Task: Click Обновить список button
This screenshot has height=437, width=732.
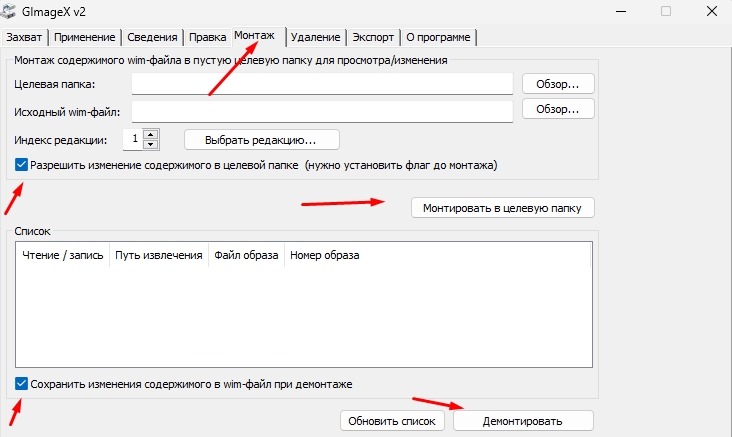Action: tap(392, 421)
